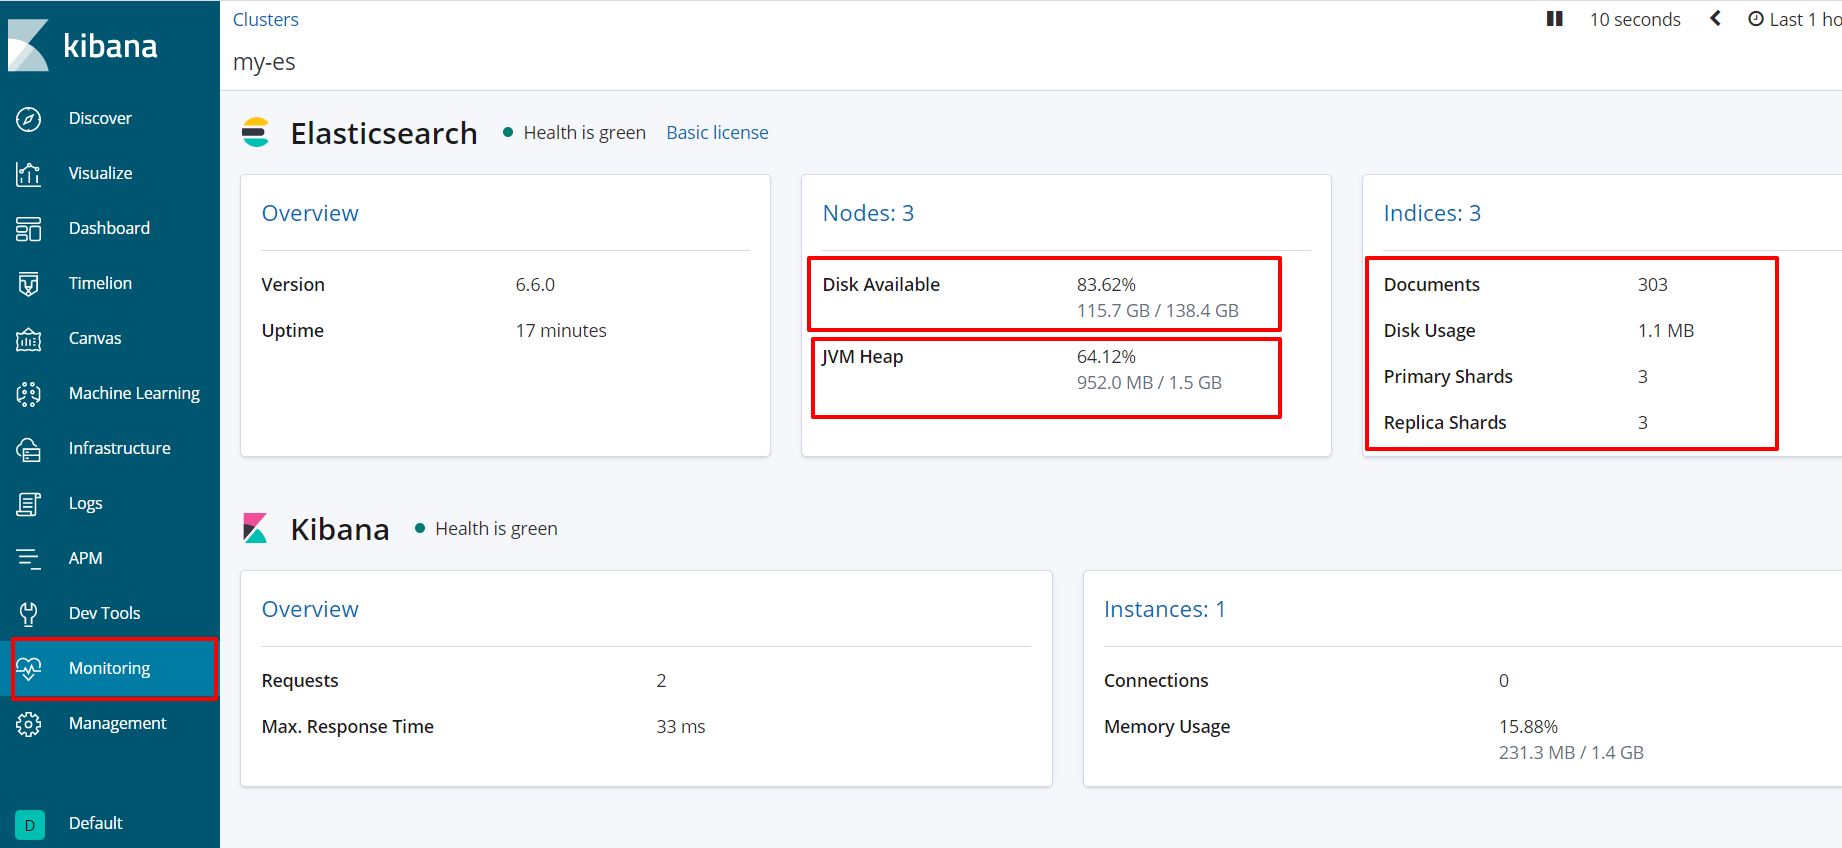Select Visualize in the sidebar menu
The image size is (1842, 848).
[100, 173]
